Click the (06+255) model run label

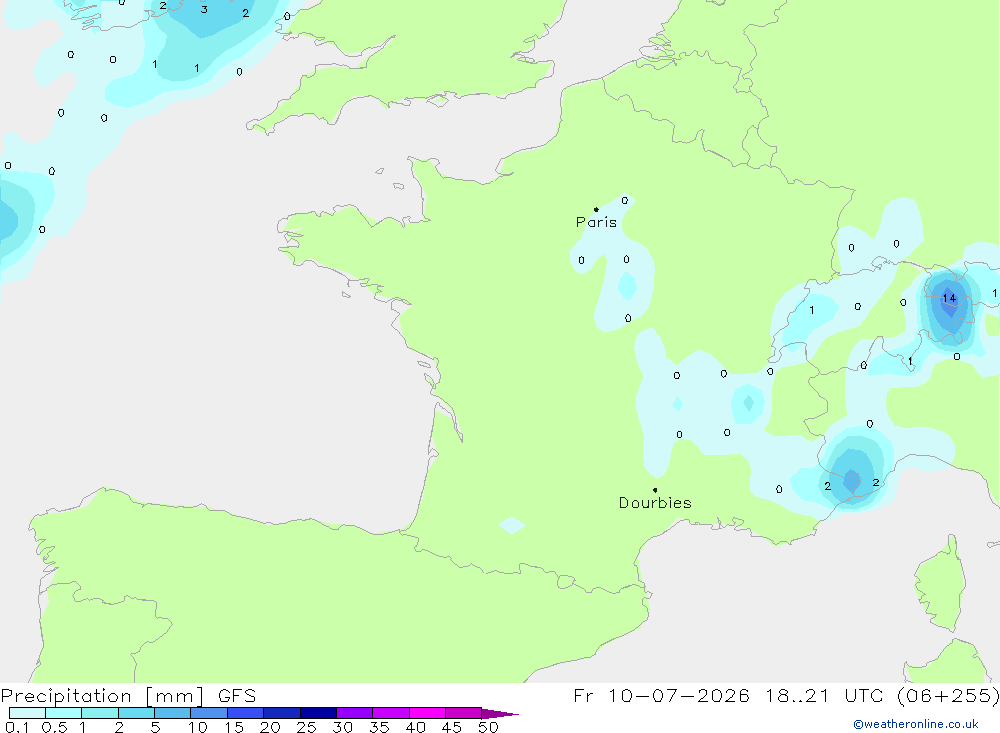948,696
